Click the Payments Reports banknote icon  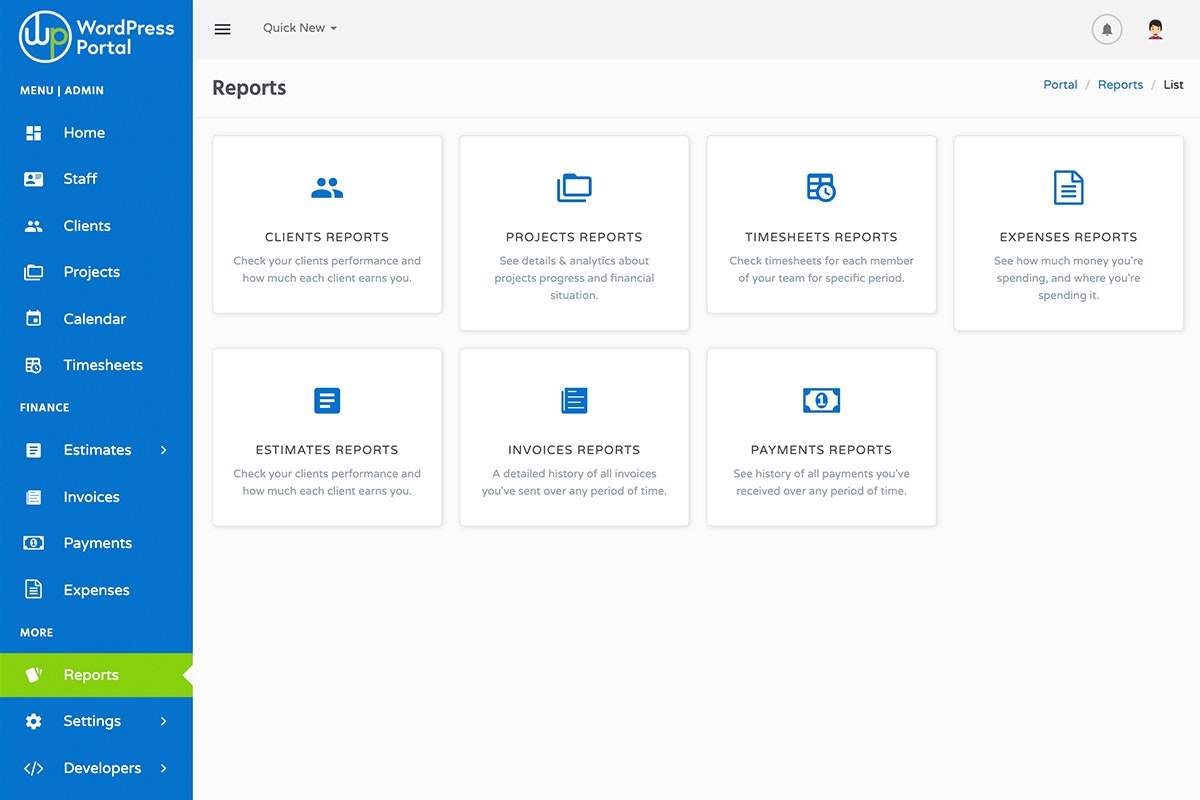click(x=820, y=400)
